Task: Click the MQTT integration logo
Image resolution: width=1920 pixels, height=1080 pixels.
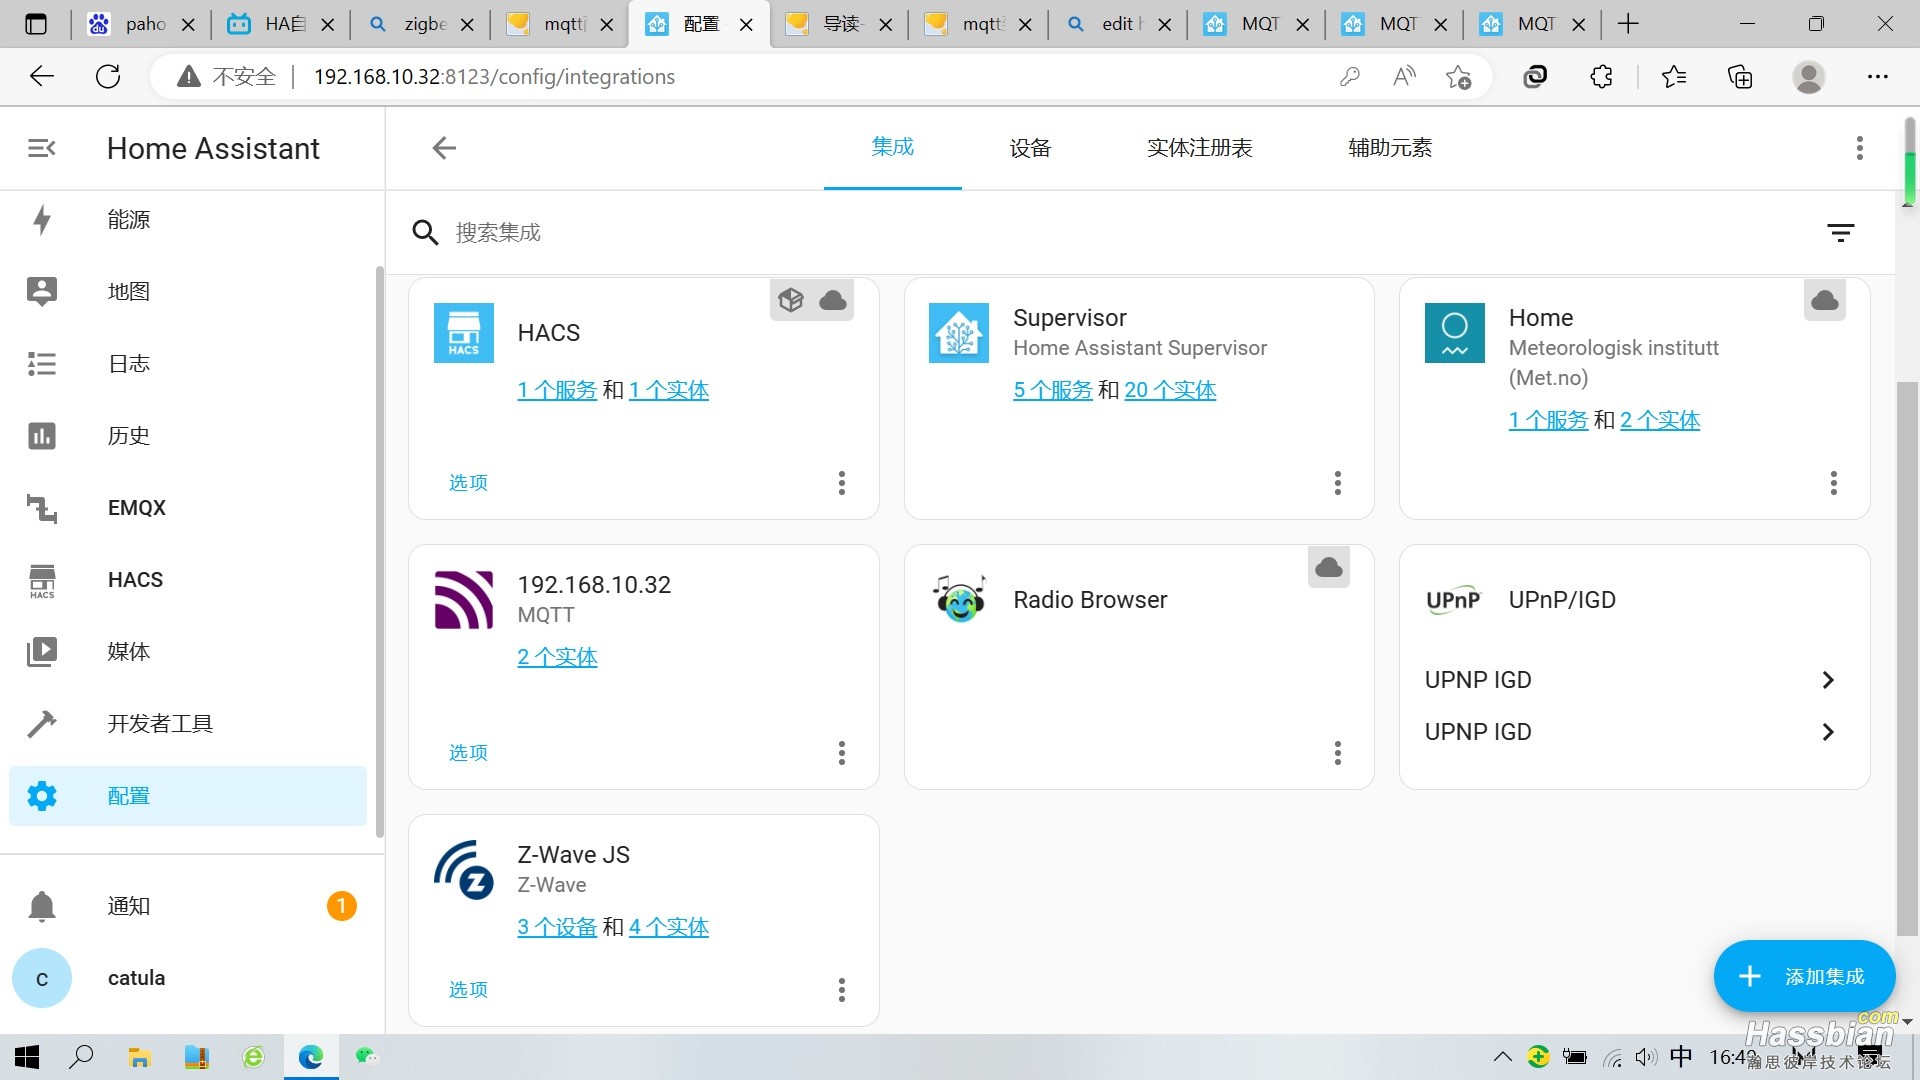Action: click(463, 600)
